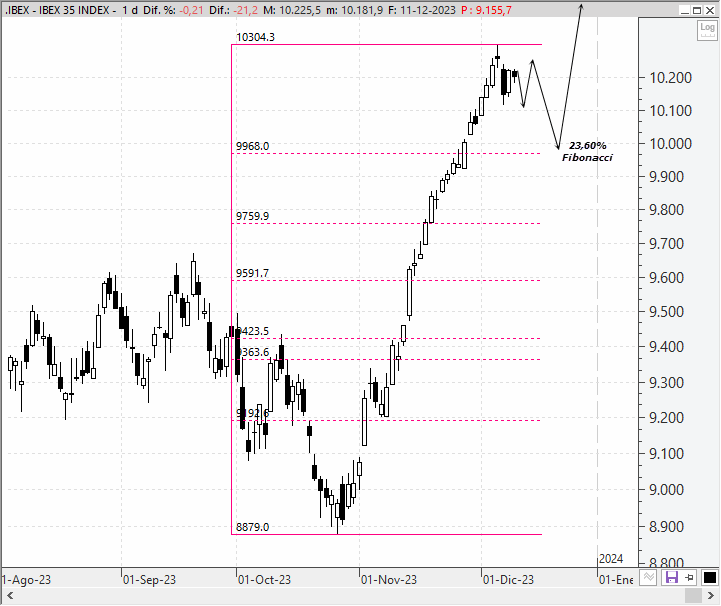The height and width of the screenshot is (606, 721).
Task: Click the 'M: 10.225,5' maximum value
Action: [292, 10]
